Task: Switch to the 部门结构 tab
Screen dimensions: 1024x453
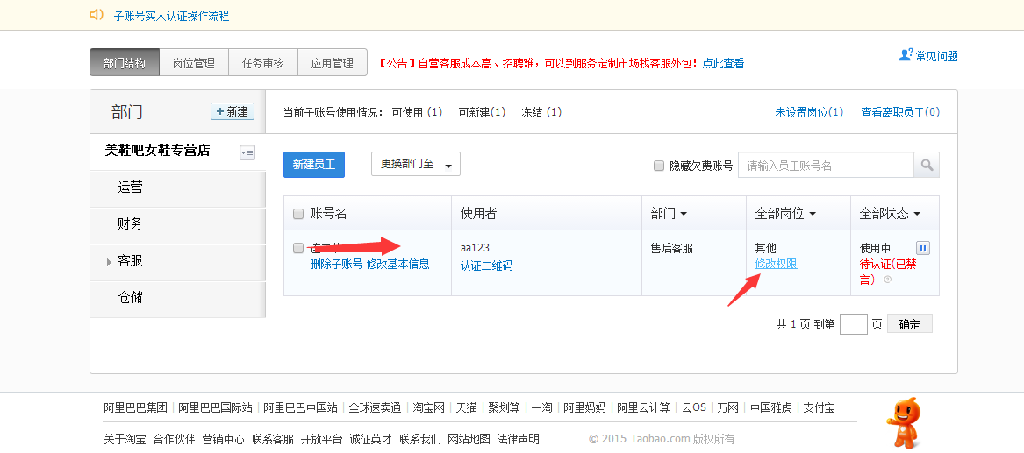Action: 125,63
